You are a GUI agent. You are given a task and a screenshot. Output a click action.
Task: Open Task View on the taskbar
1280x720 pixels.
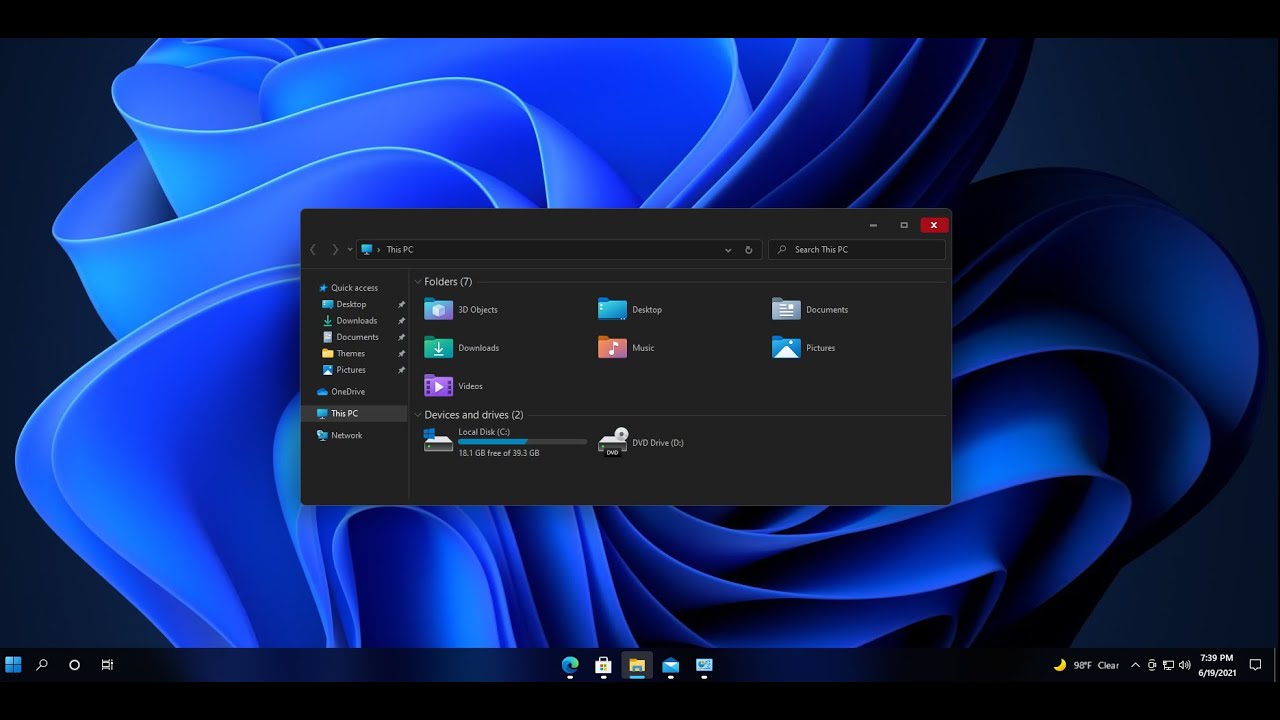tap(107, 665)
